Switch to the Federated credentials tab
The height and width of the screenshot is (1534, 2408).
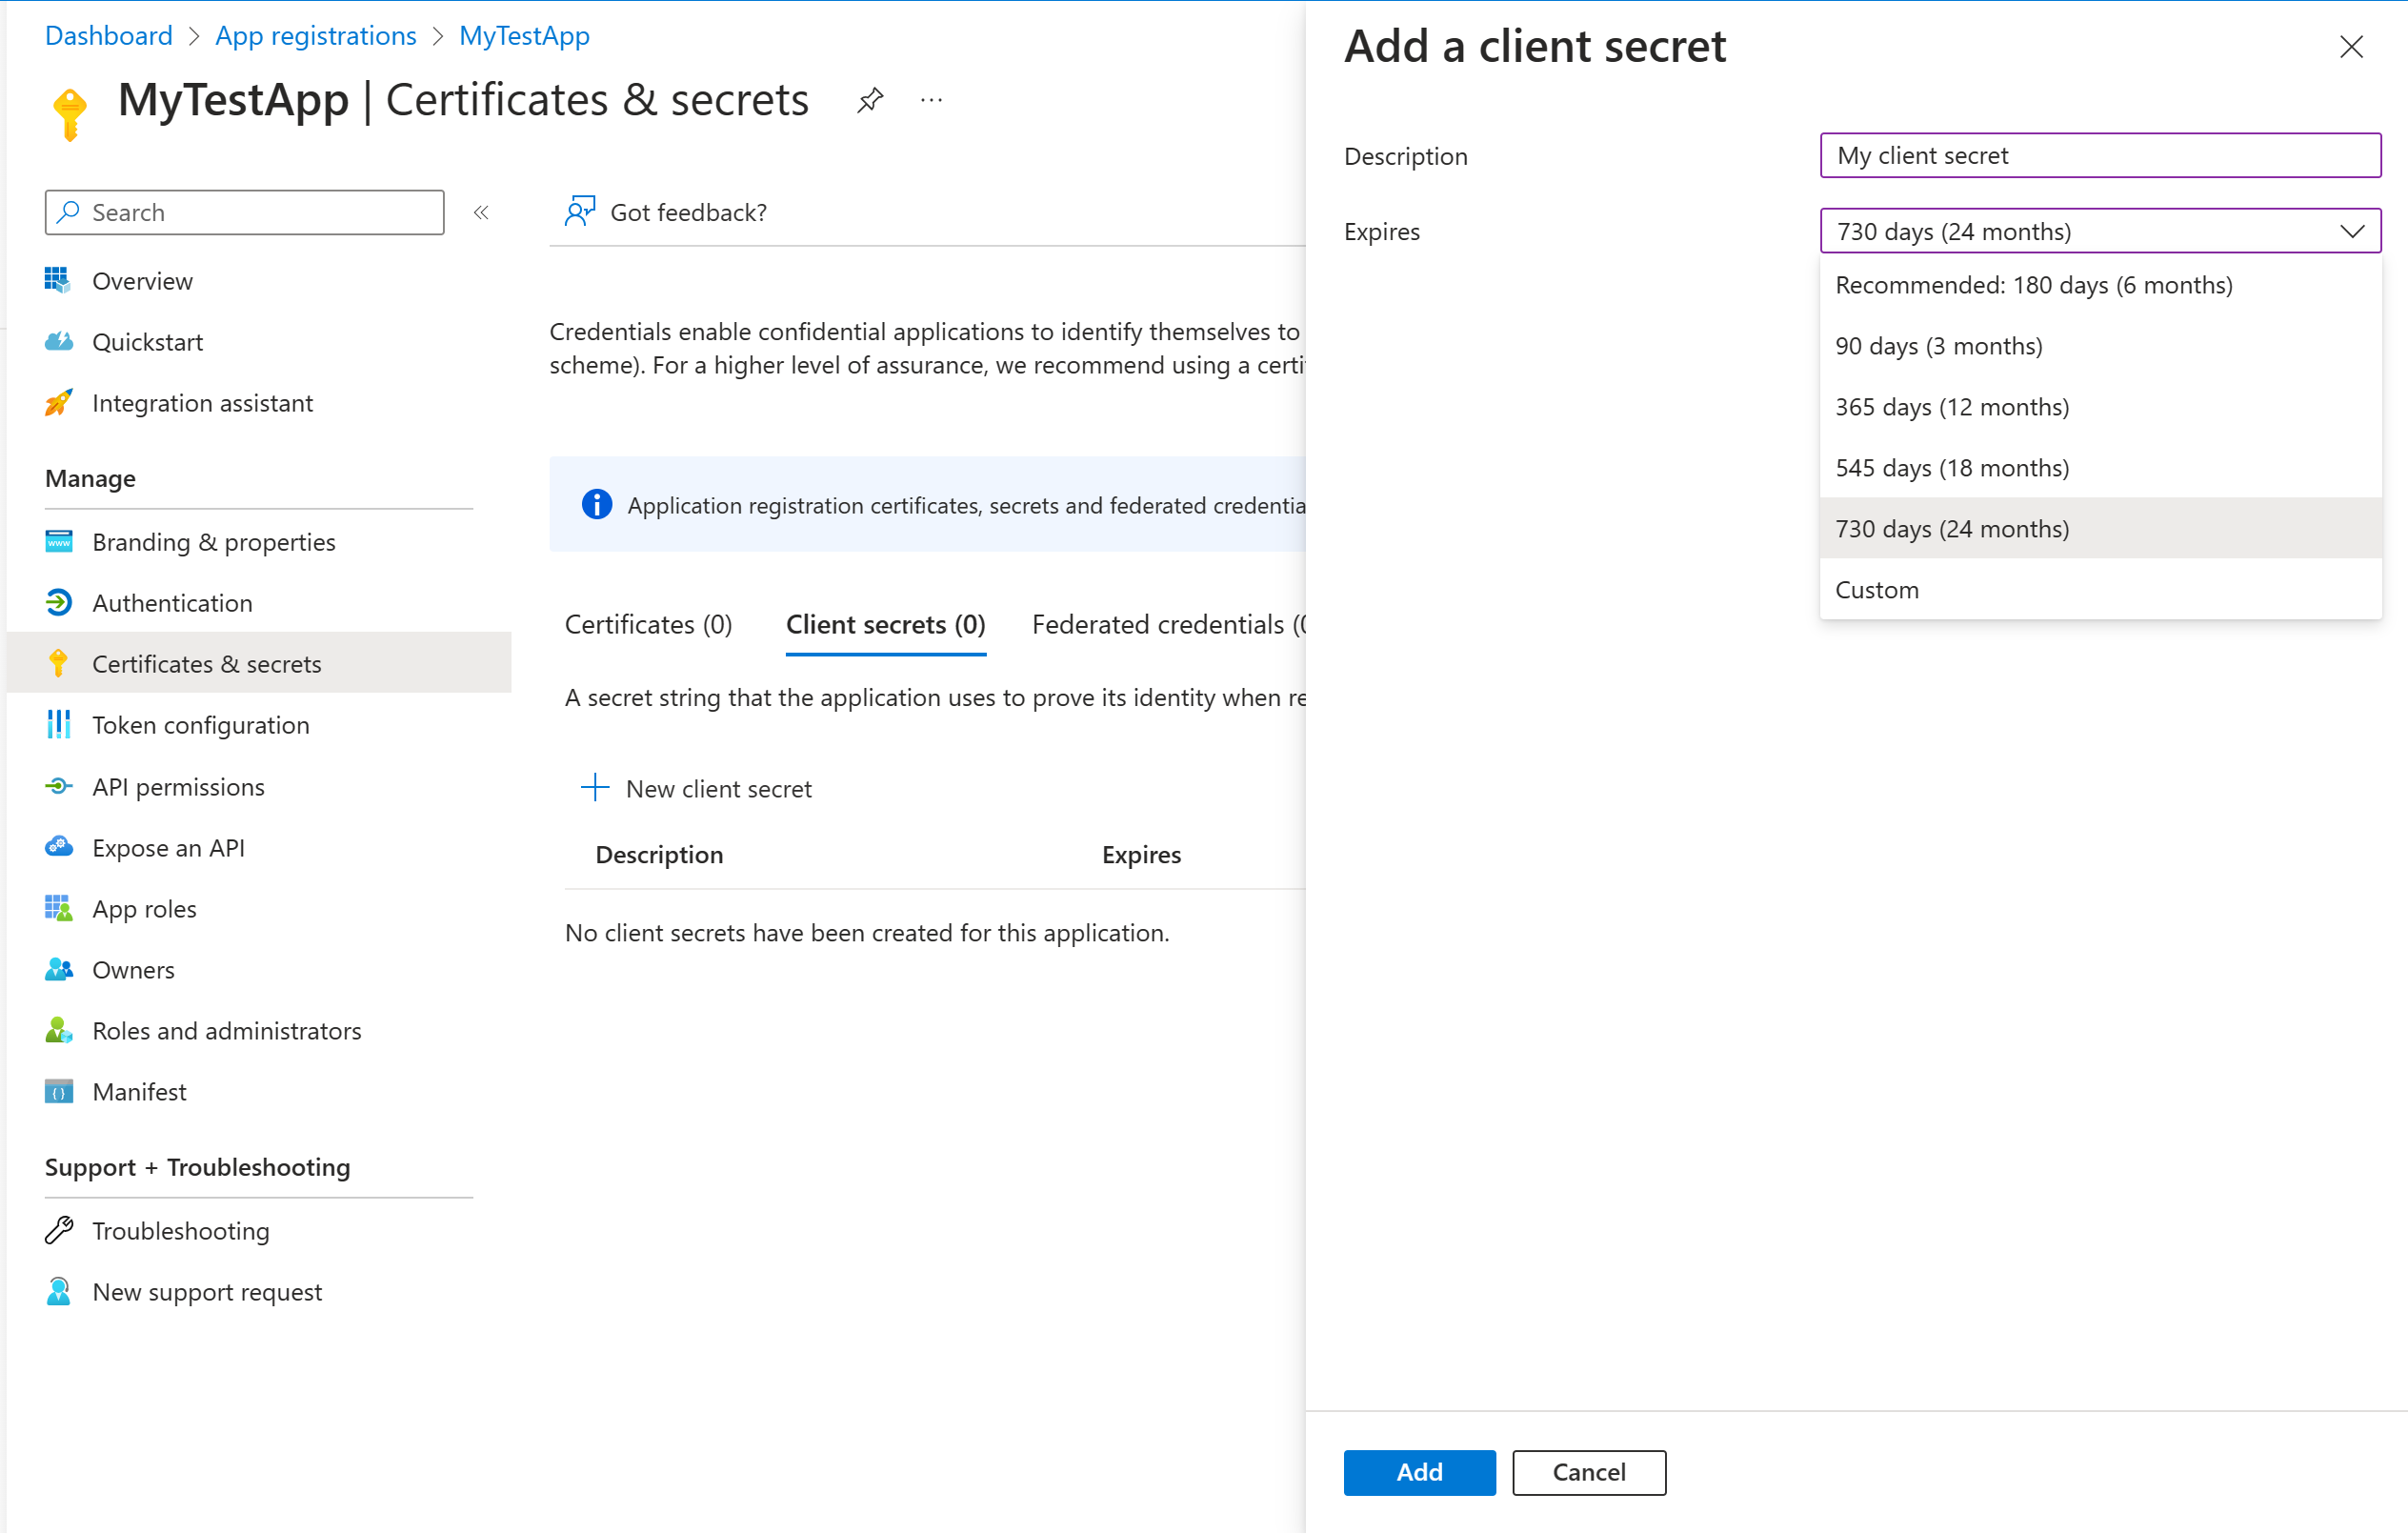point(1168,625)
